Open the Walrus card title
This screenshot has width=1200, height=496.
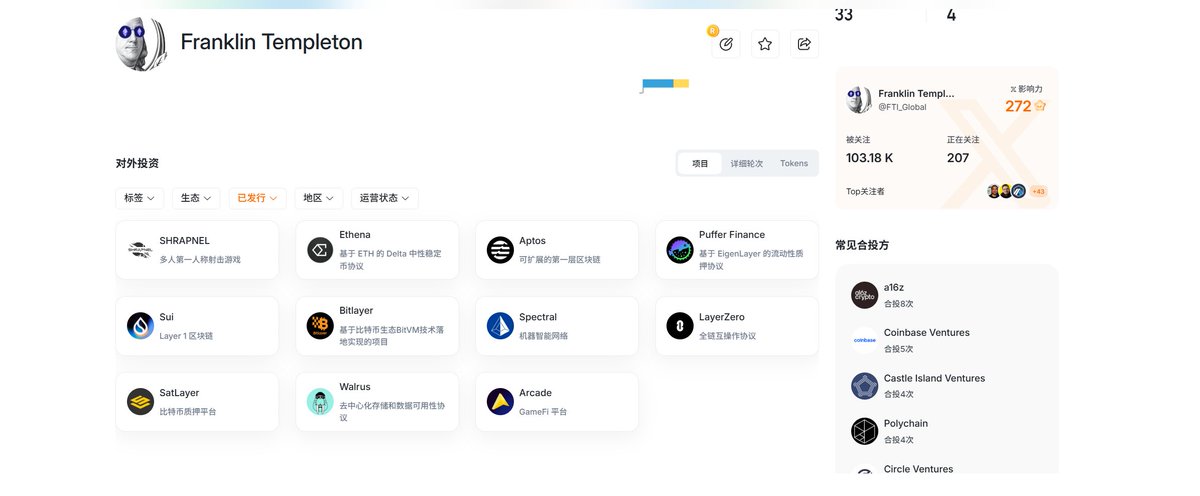(355, 387)
